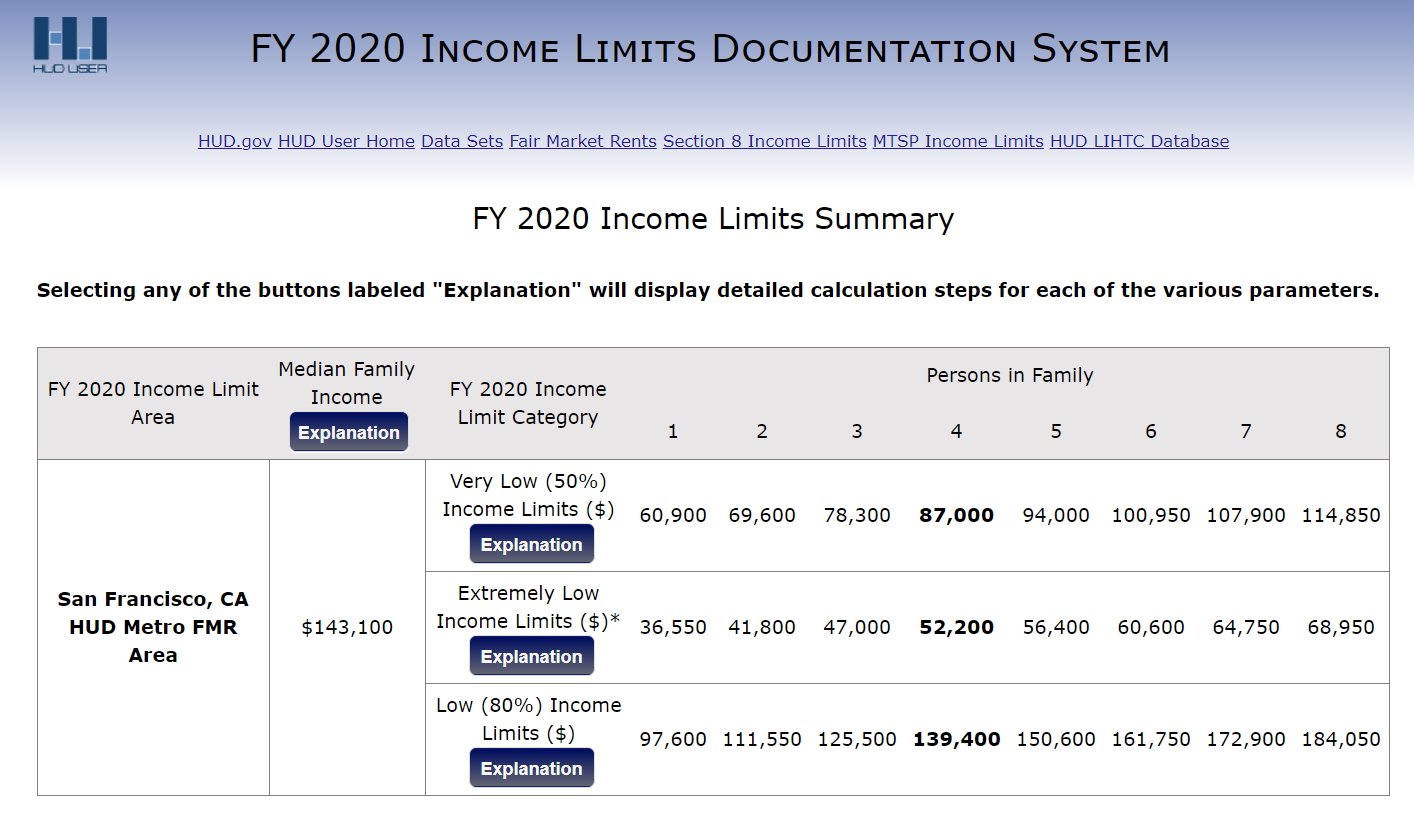Click the Persons in Family header

click(x=1009, y=376)
